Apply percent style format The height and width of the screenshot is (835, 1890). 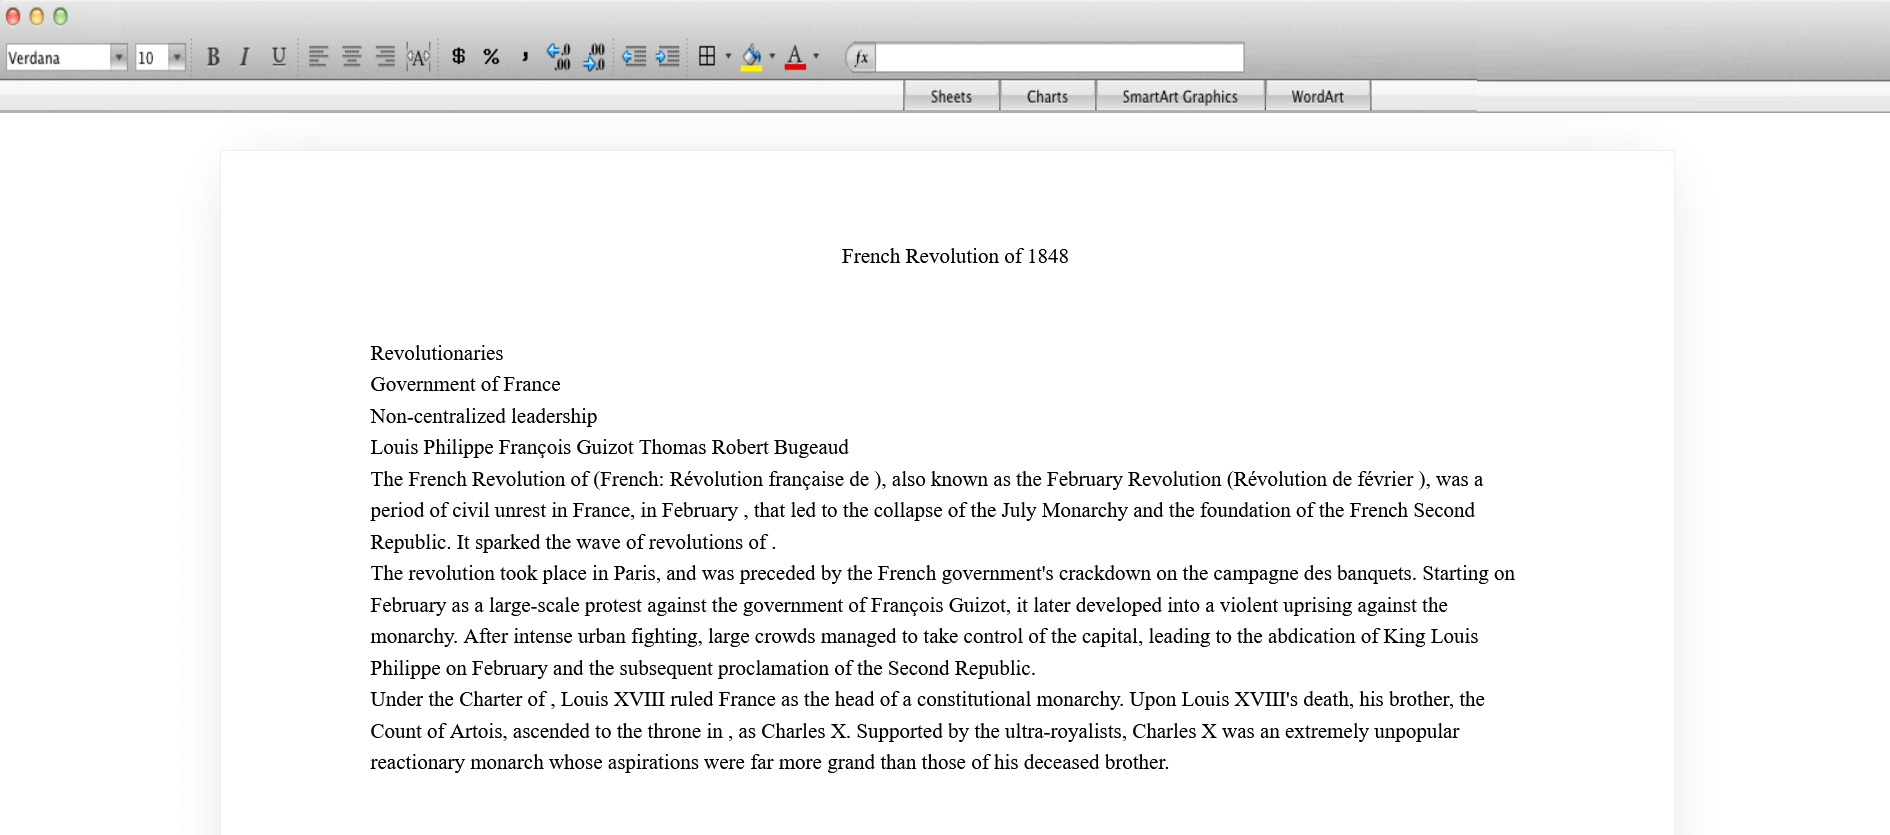pos(491,57)
